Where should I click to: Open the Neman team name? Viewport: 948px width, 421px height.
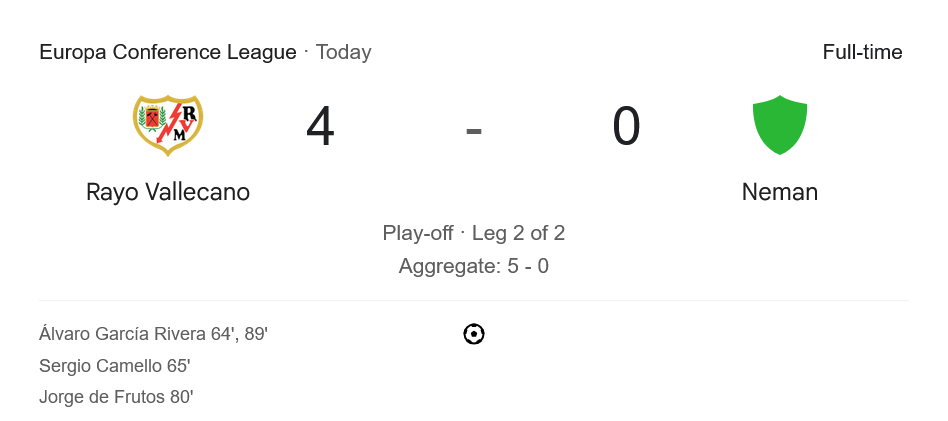tap(779, 191)
